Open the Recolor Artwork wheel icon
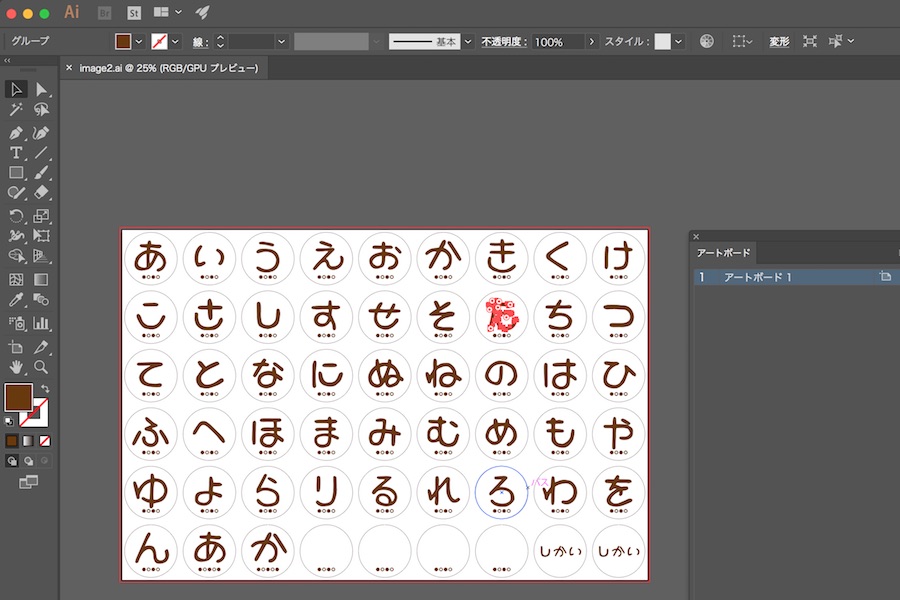Image resolution: width=900 pixels, height=600 pixels. coord(707,41)
